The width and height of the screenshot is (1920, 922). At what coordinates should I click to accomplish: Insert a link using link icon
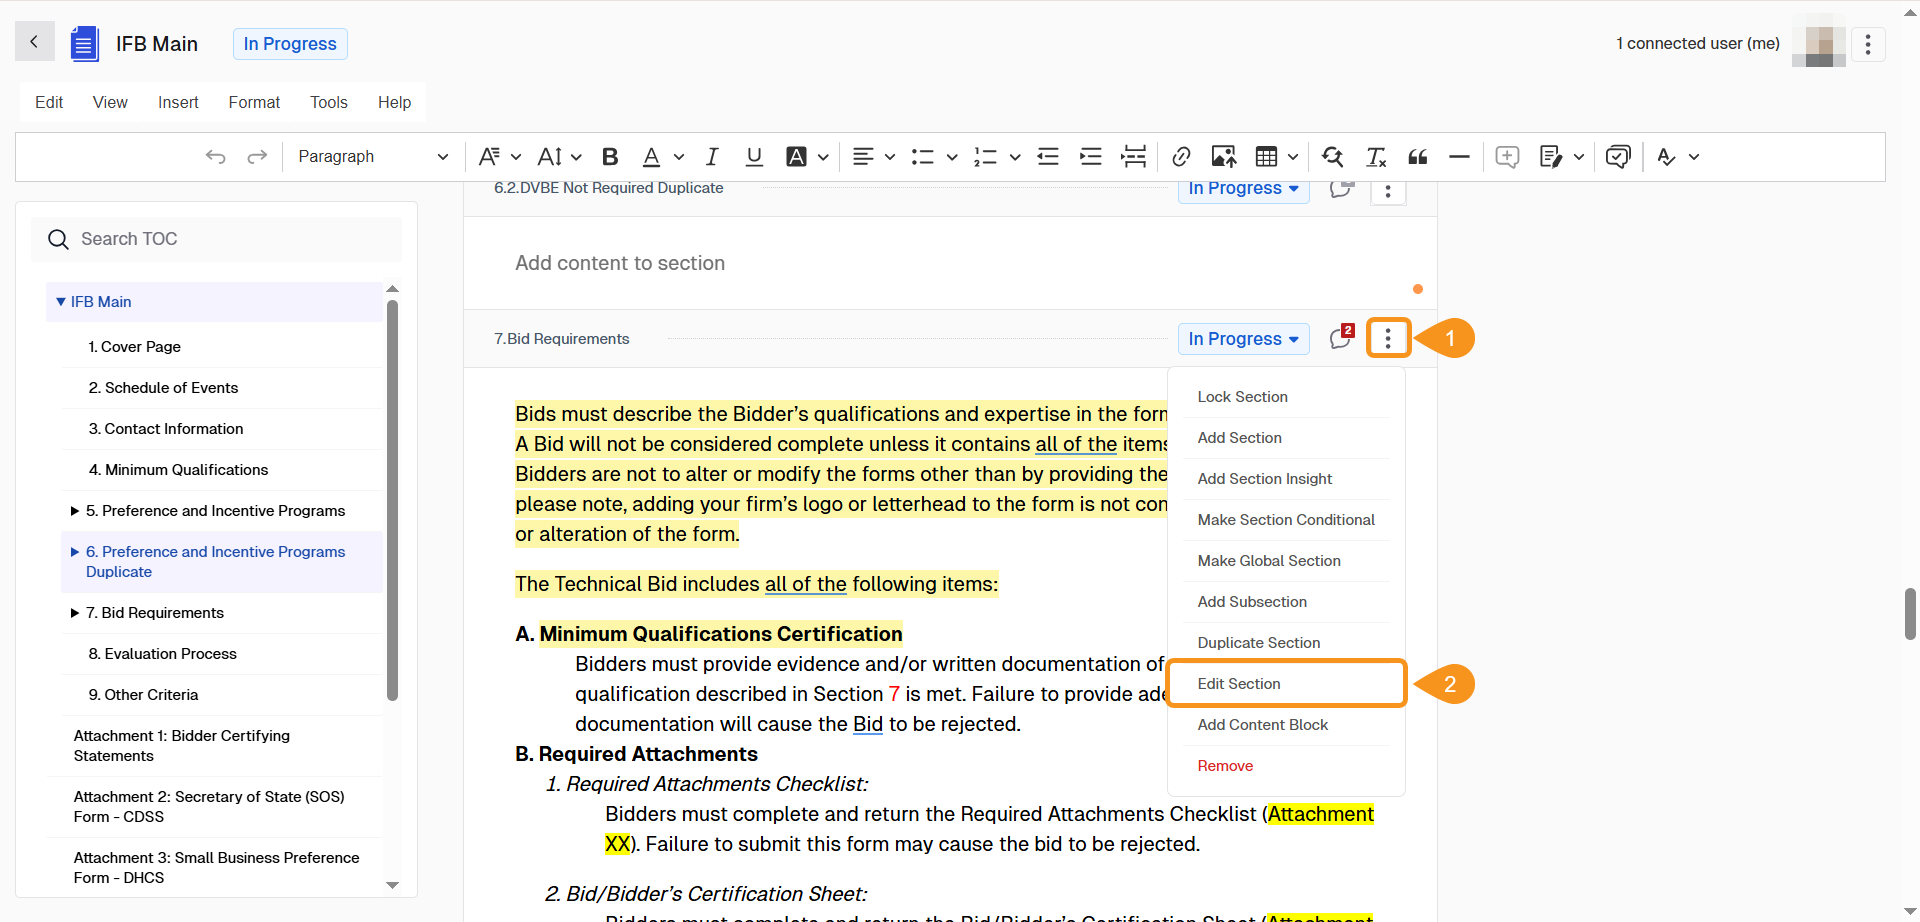pyautogui.click(x=1181, y=157)
